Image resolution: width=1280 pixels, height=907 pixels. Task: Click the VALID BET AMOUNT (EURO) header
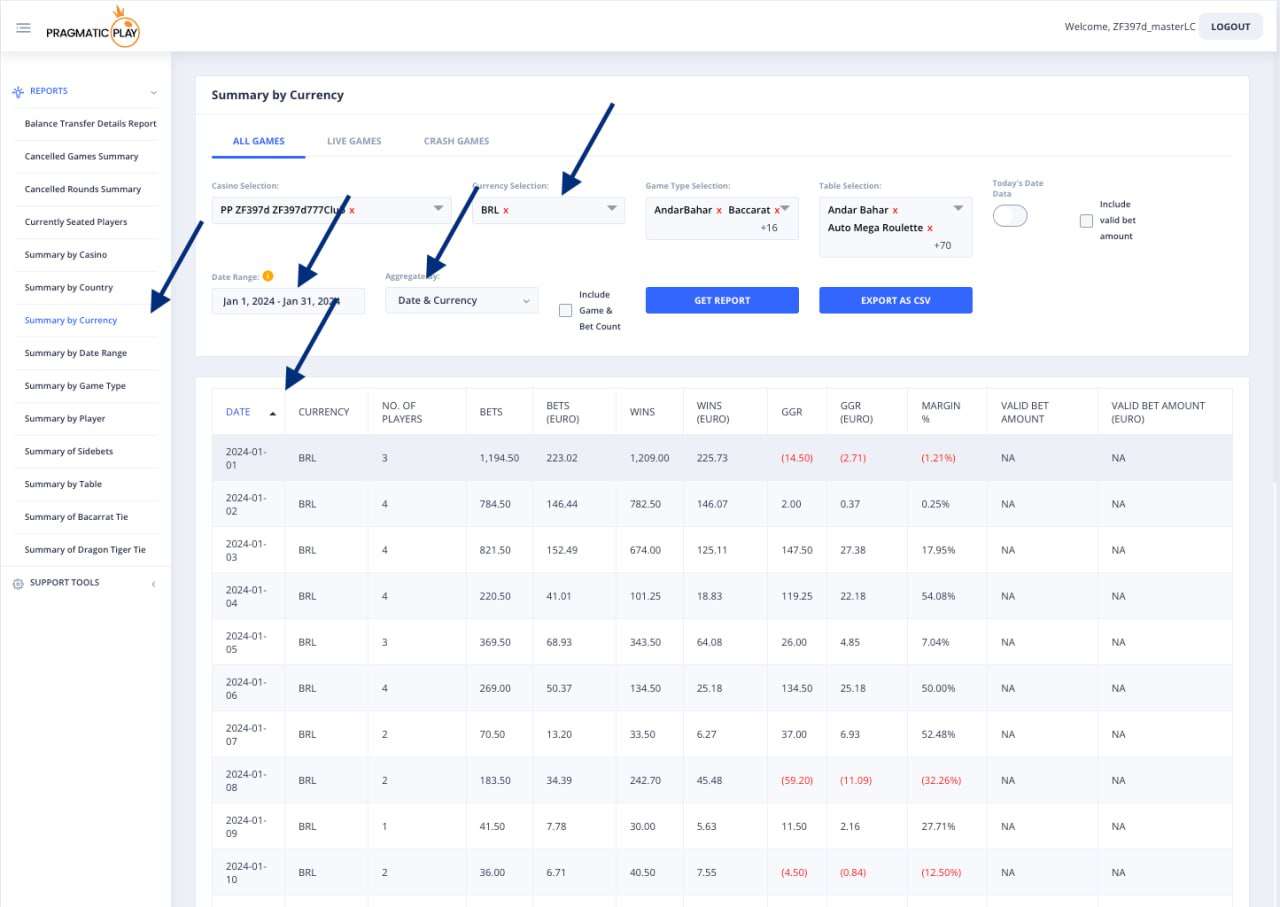[x=1158, y=412]
